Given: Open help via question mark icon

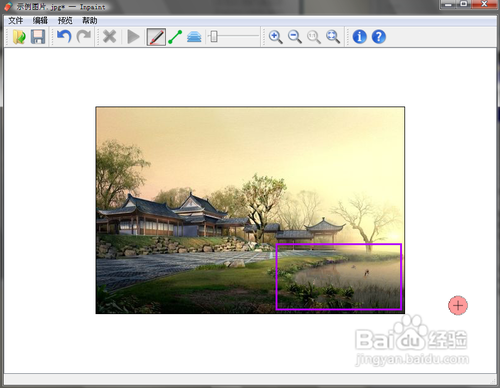Looking at the screenshot, I should 379,37.
